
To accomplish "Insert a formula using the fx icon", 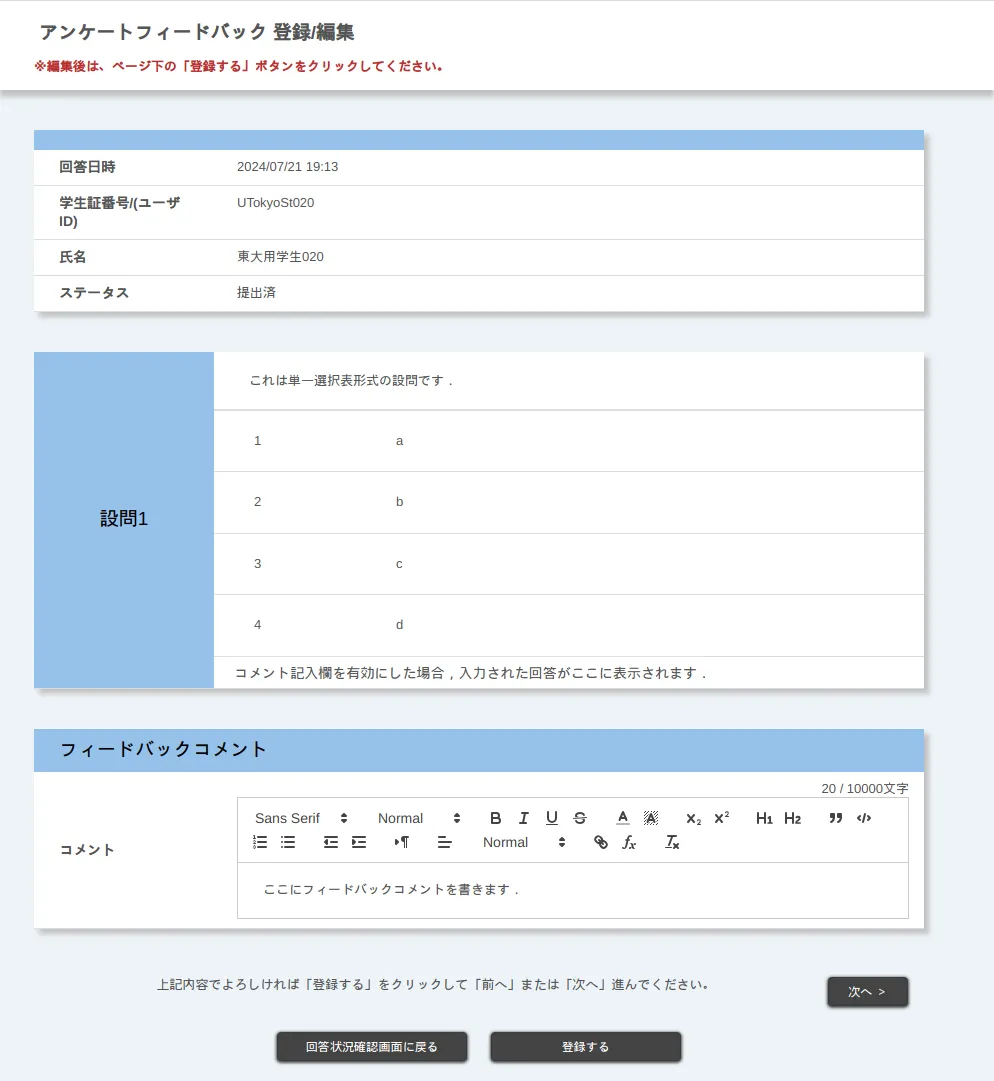I will [x=629, y=843].
